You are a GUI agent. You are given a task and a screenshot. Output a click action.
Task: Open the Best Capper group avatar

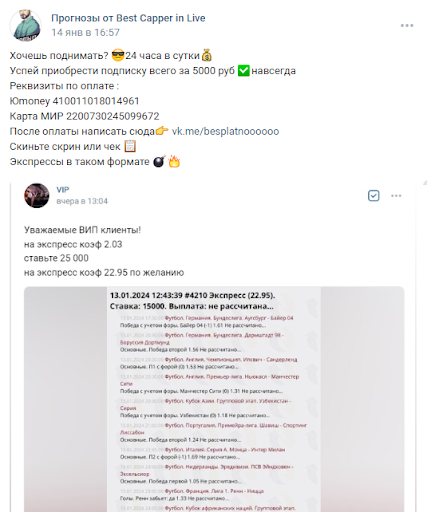click(x=26, y=25)
